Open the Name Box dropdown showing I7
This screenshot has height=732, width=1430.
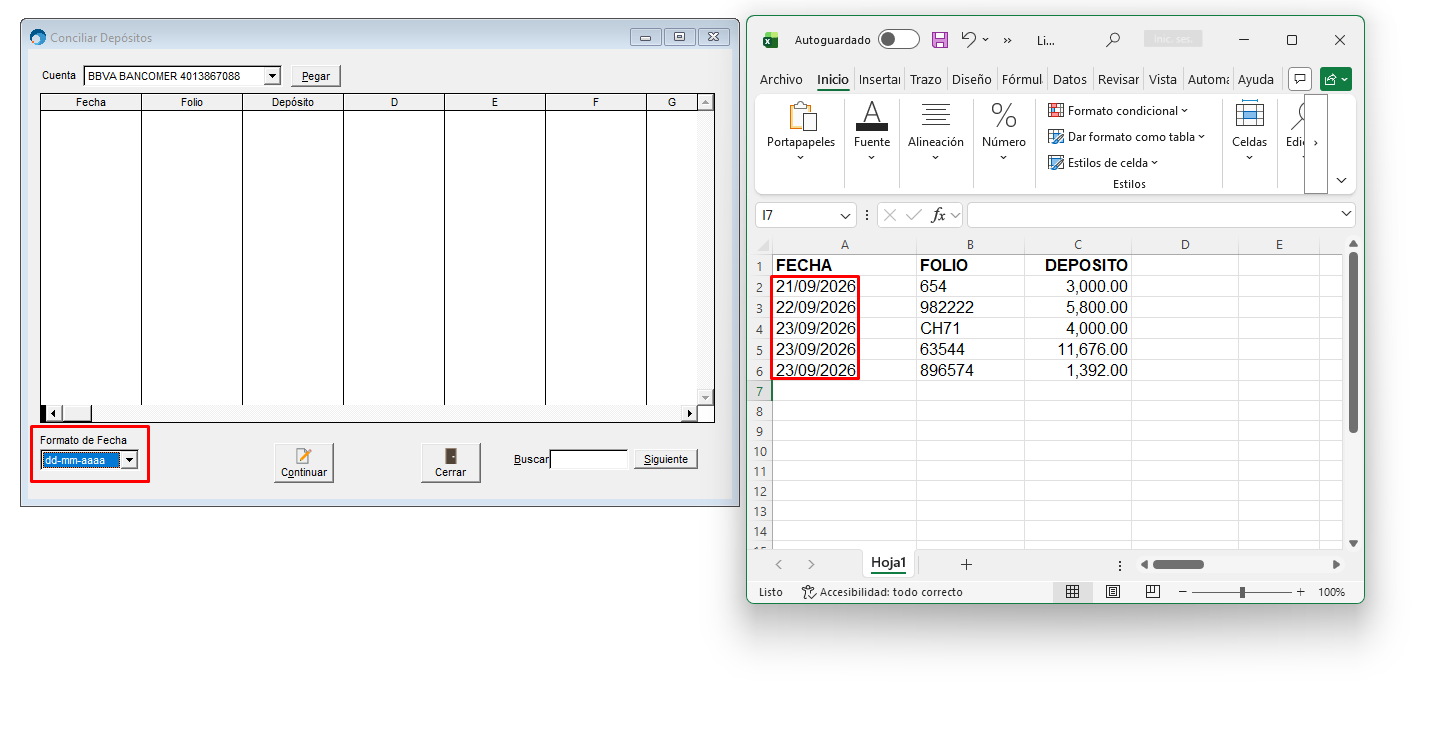click(846, 215)
